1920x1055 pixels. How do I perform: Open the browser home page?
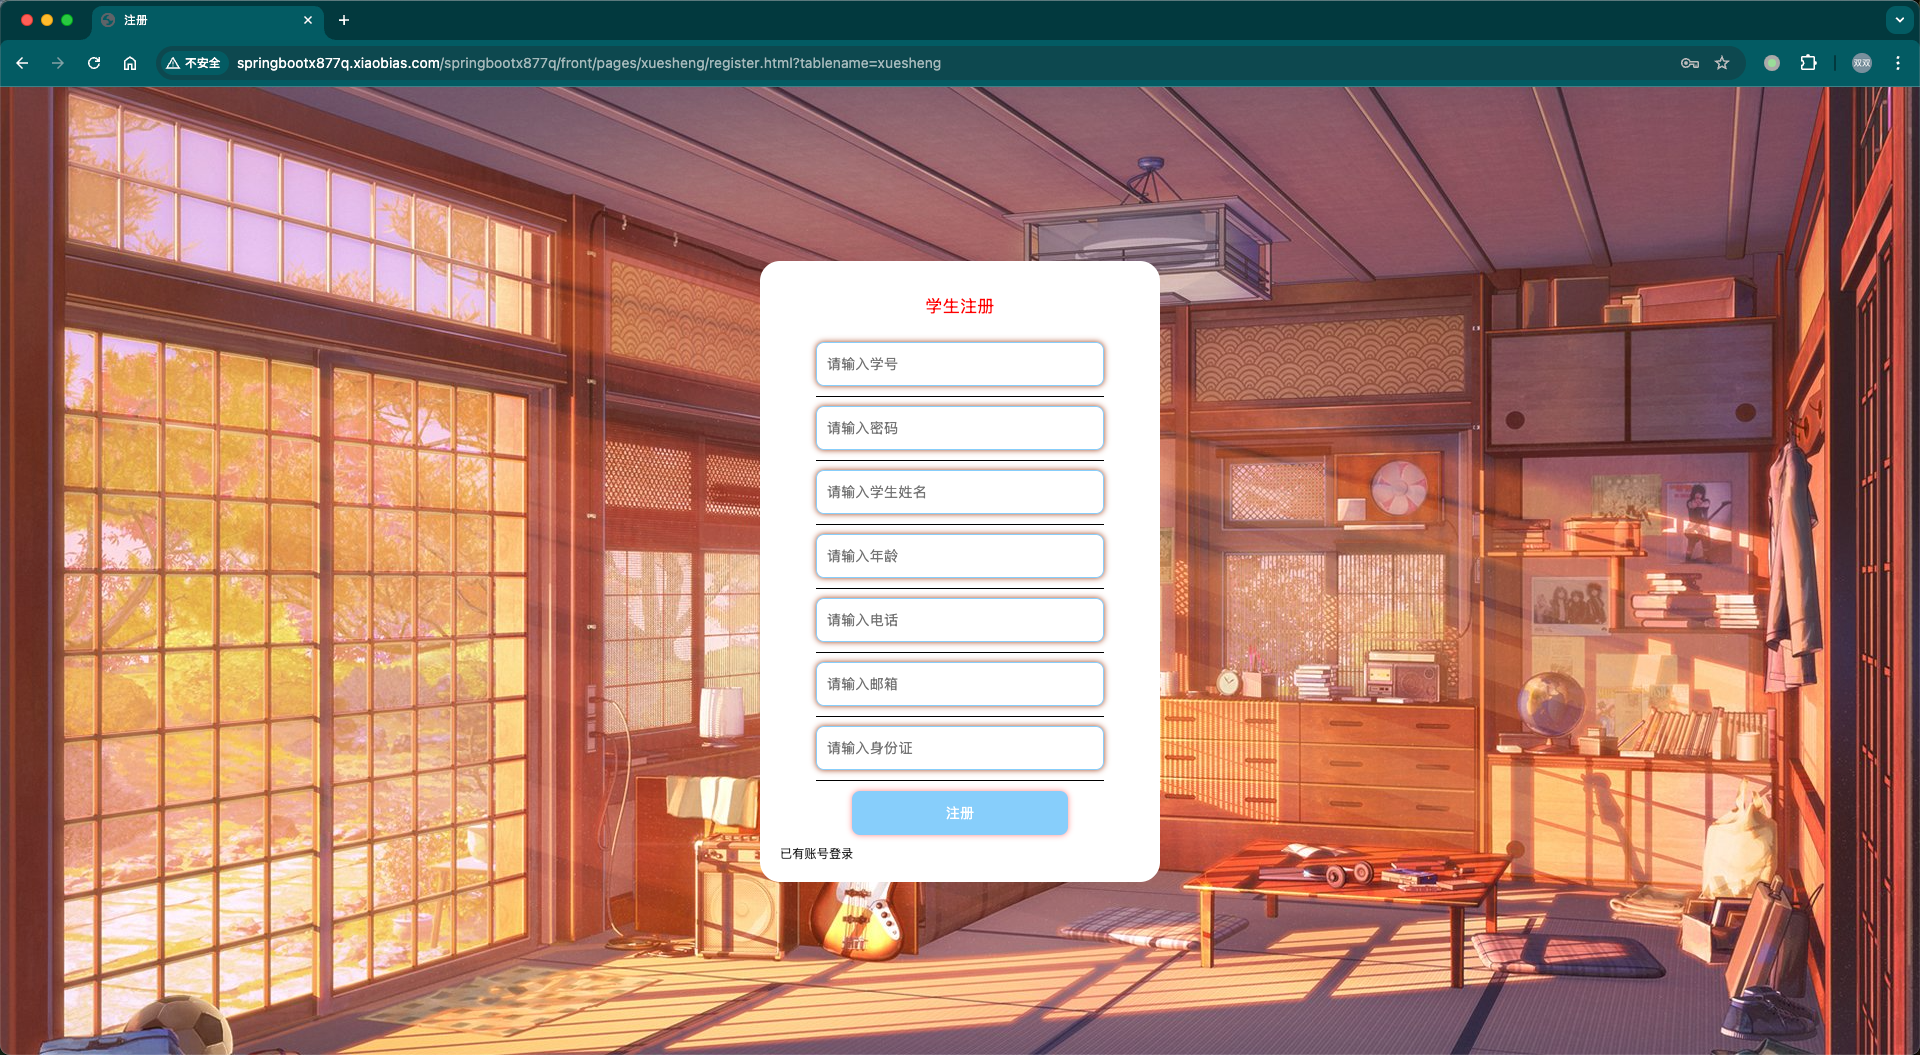(x=130, y=63)
